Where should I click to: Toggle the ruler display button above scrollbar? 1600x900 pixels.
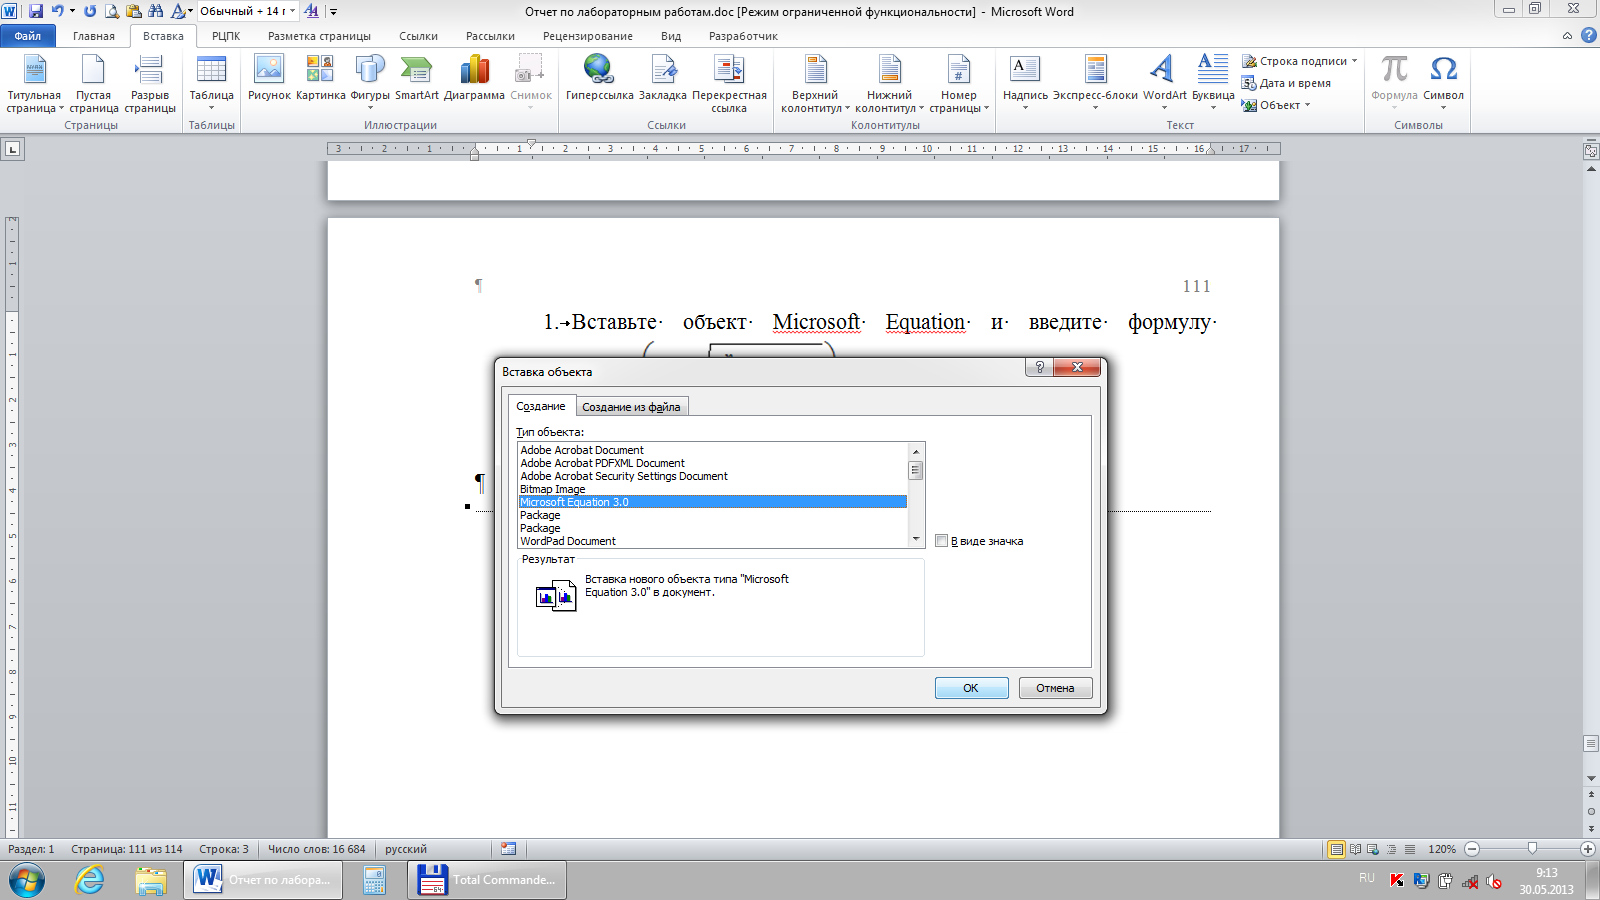point(1591,151)
